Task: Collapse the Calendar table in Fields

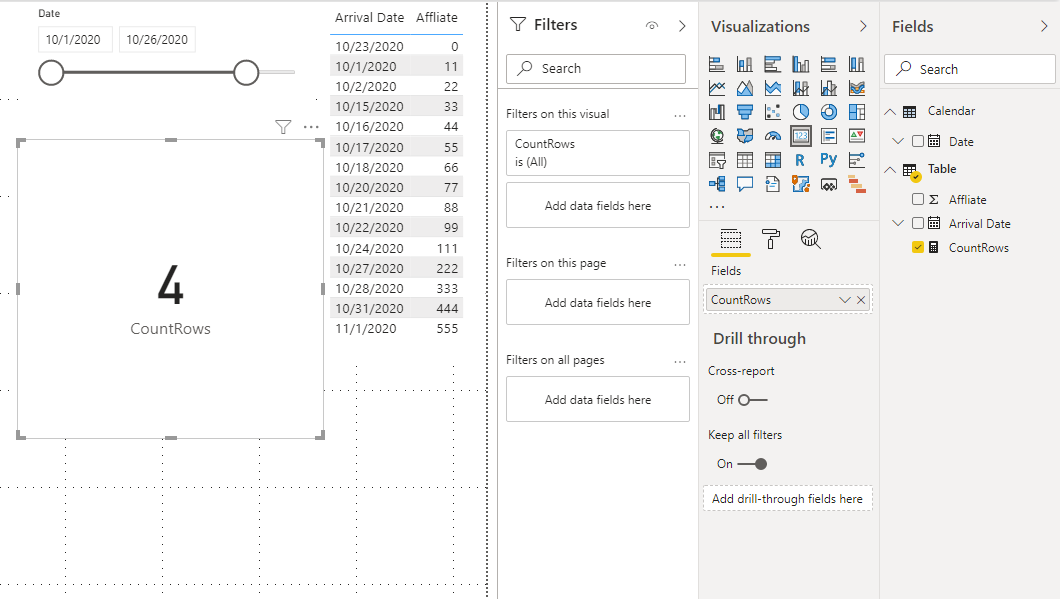Action: coord(891,112)
